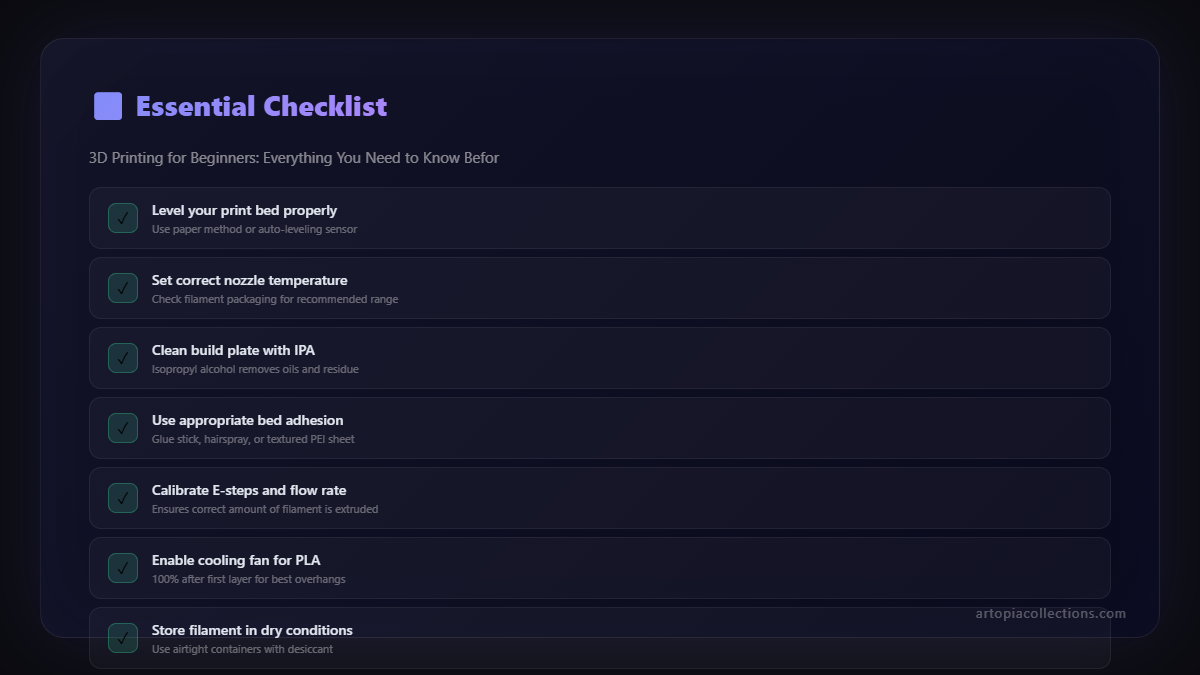The width and height of the screenshot is (1200, 675).
Task: Open the artopiacollections.com link
Action: coord(1050,613)
